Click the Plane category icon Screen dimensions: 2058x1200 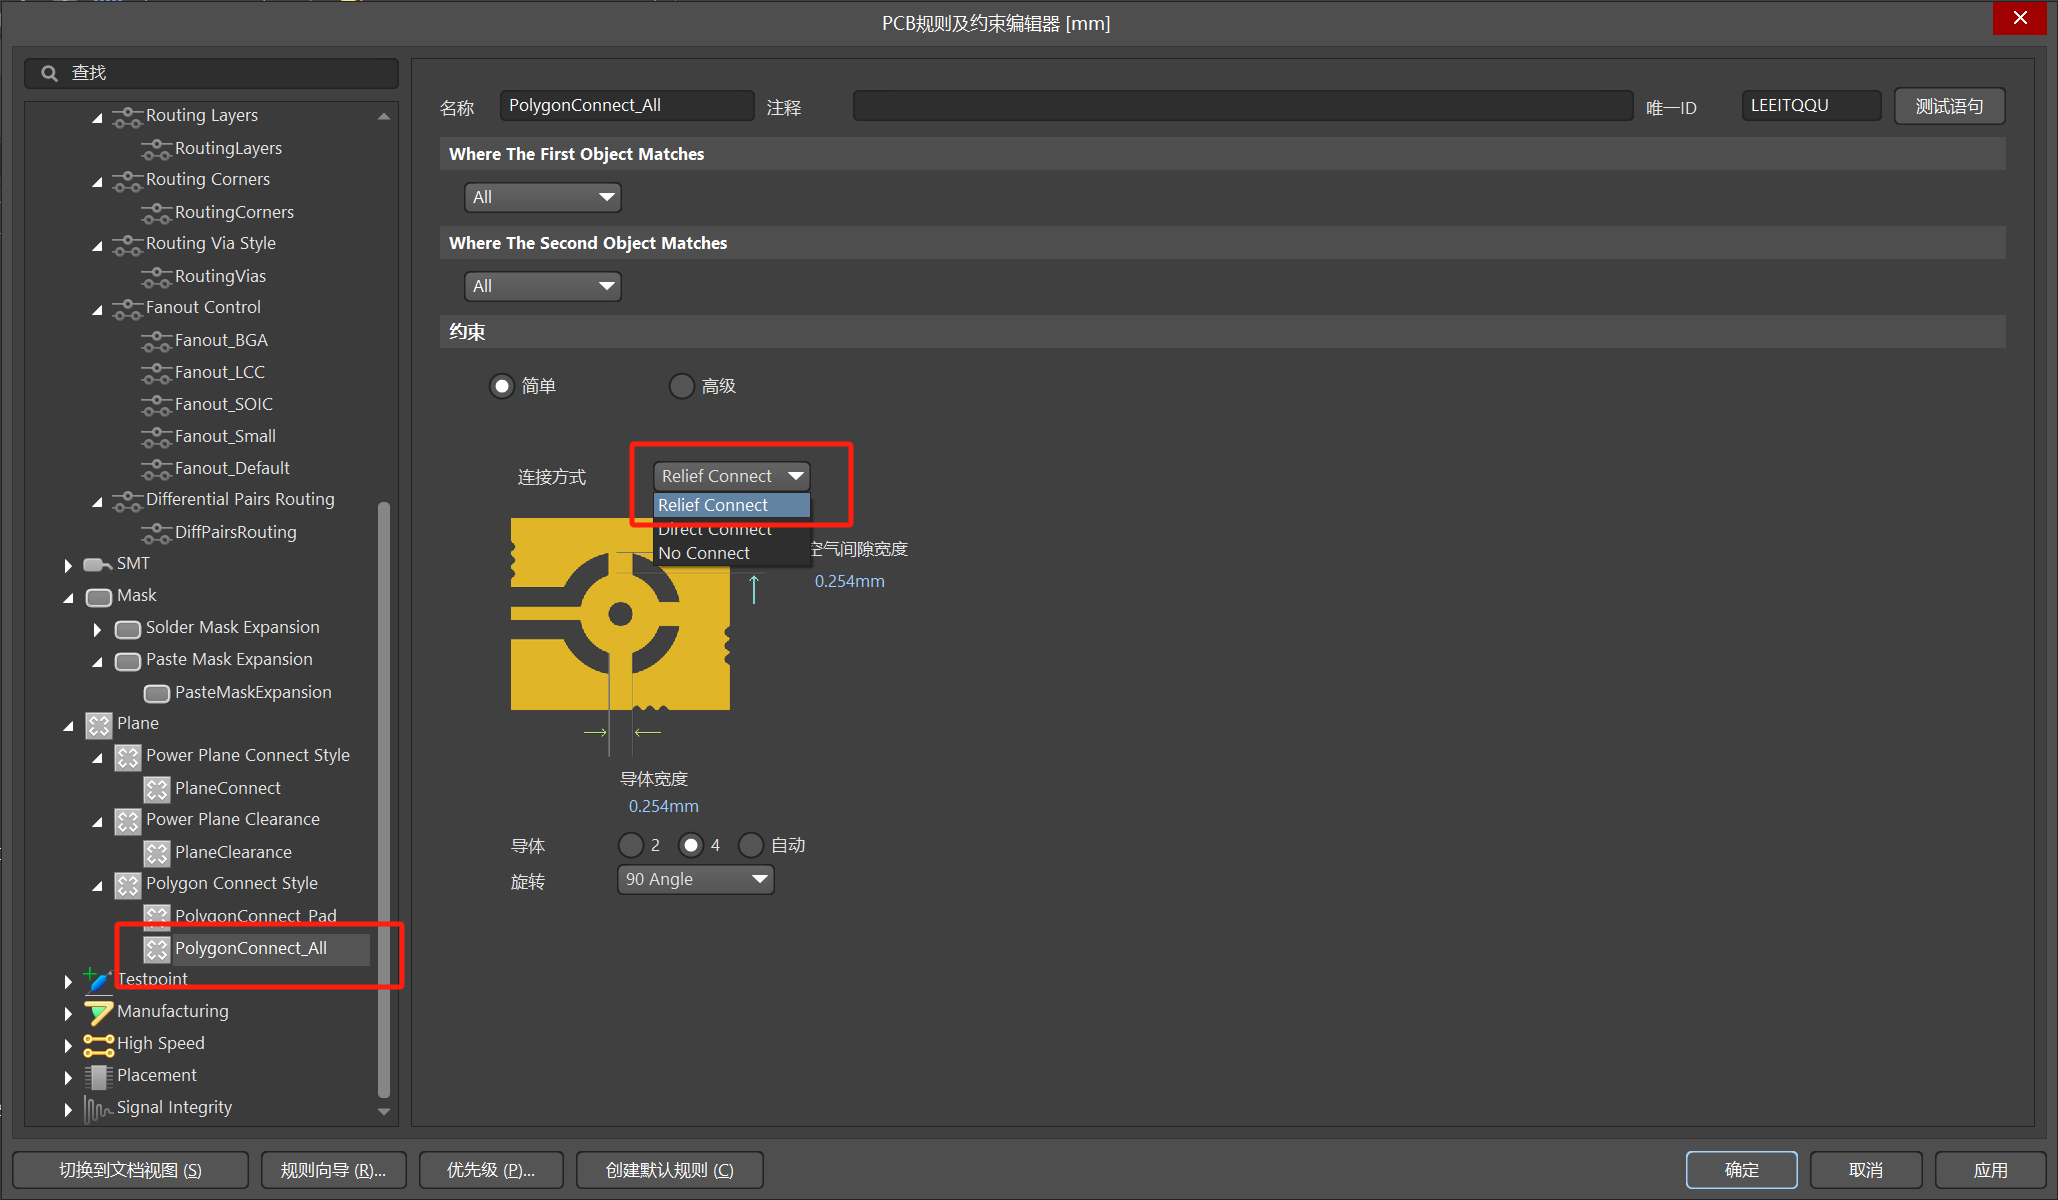click(98, 724)
